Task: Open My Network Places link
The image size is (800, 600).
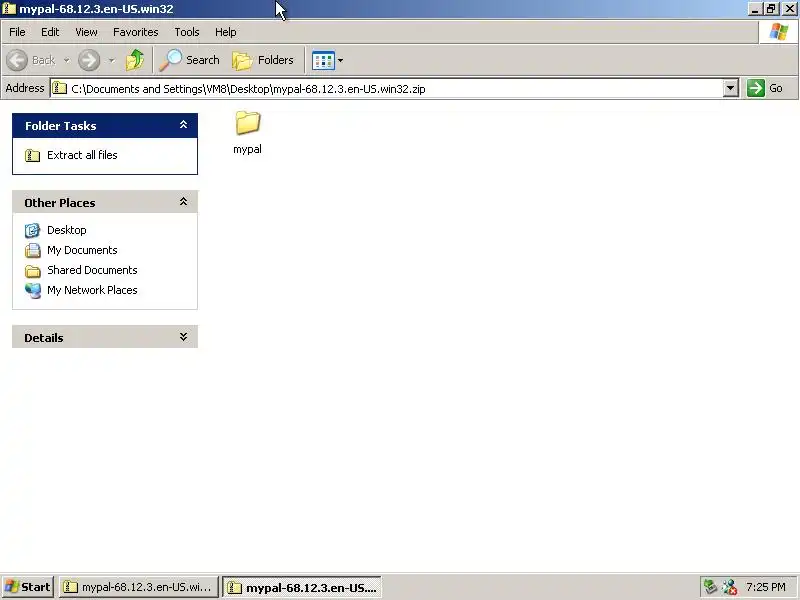Action: pos(92,290)
